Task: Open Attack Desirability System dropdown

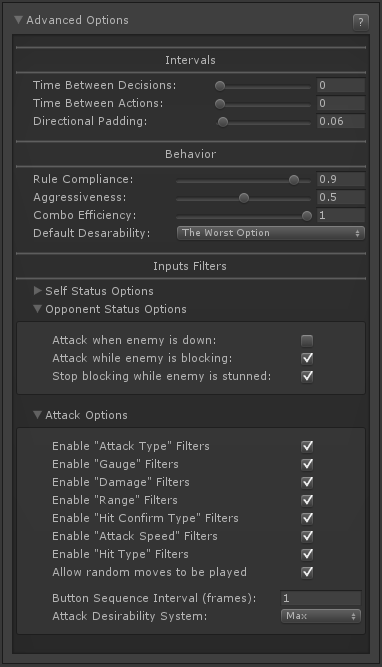Action: 321,616
